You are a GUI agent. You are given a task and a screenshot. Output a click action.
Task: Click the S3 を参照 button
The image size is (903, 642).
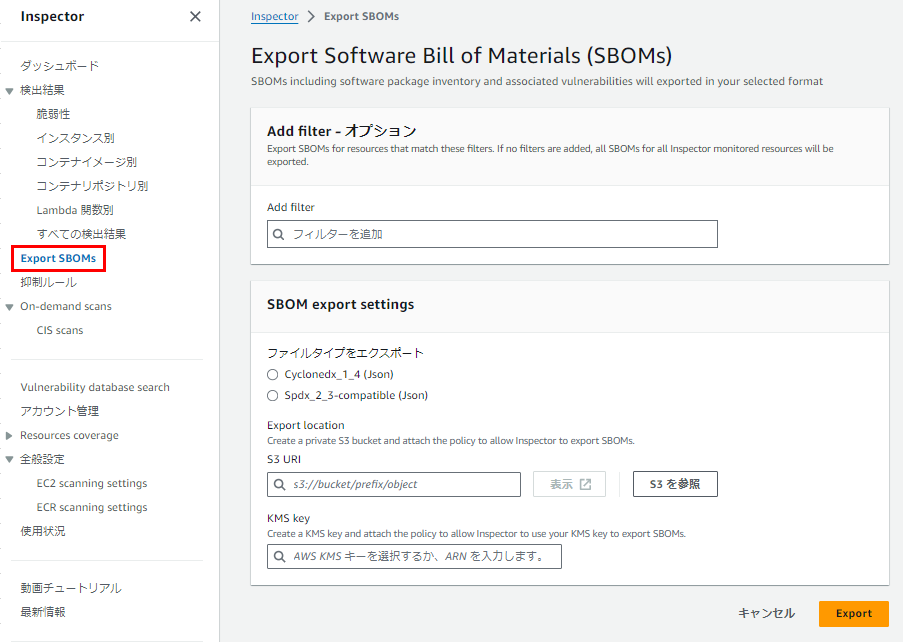pos(675,484)
